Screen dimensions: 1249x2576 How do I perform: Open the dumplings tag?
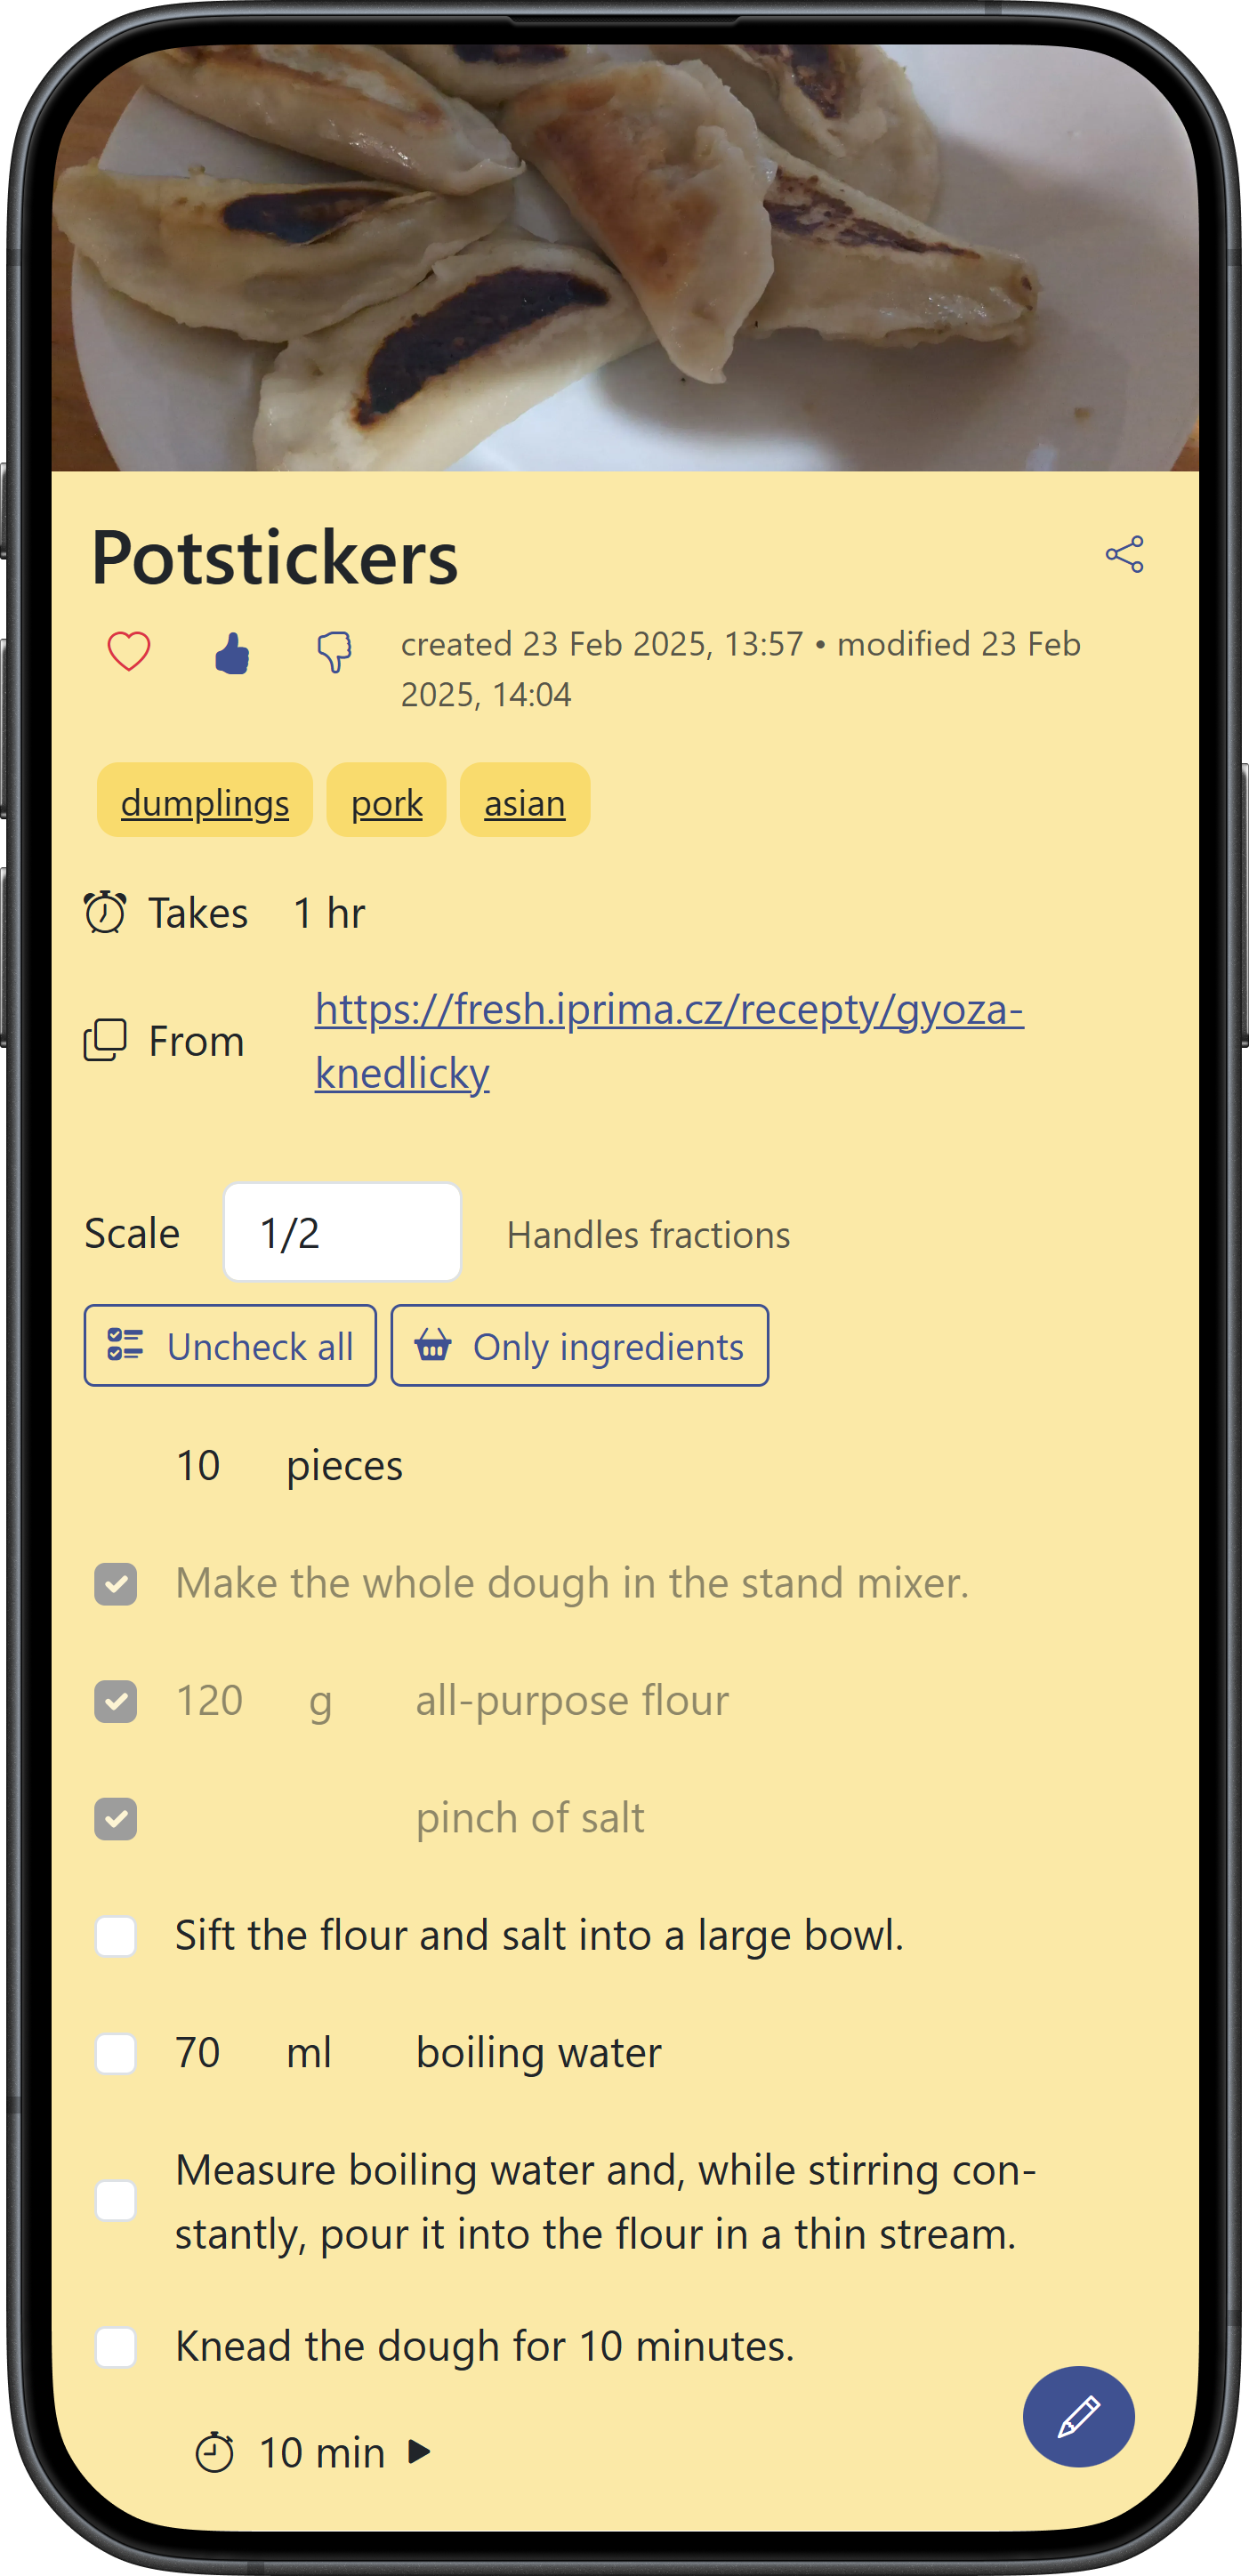tap(204, 801)
